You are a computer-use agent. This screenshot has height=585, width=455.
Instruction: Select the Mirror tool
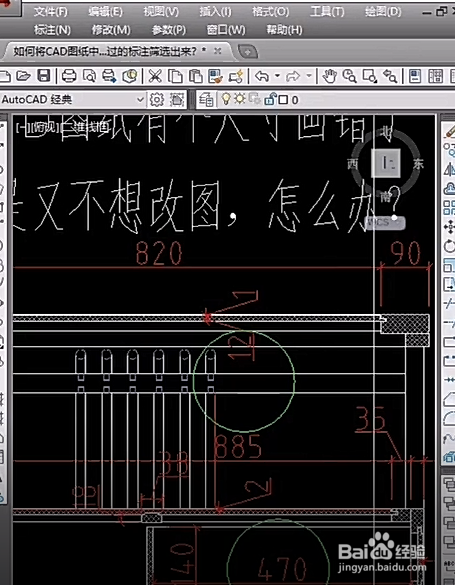pyautogui.click(x=449, y=169)
